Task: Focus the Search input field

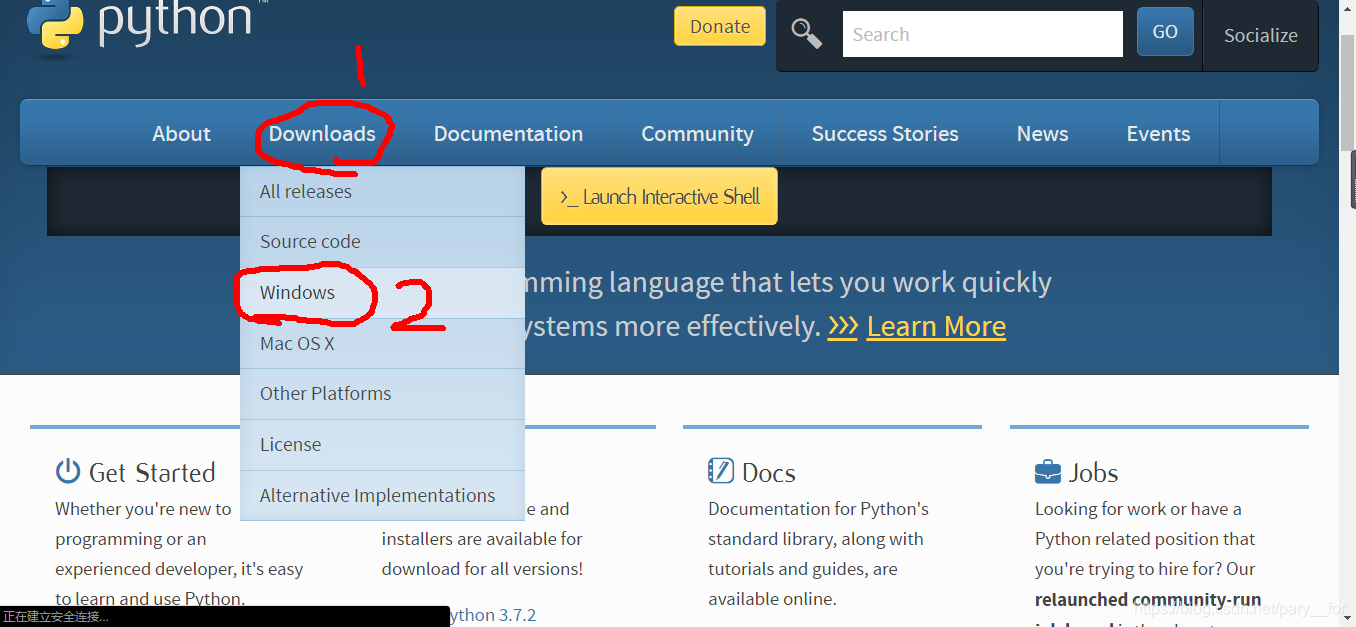Action: [x=983, y=34]
